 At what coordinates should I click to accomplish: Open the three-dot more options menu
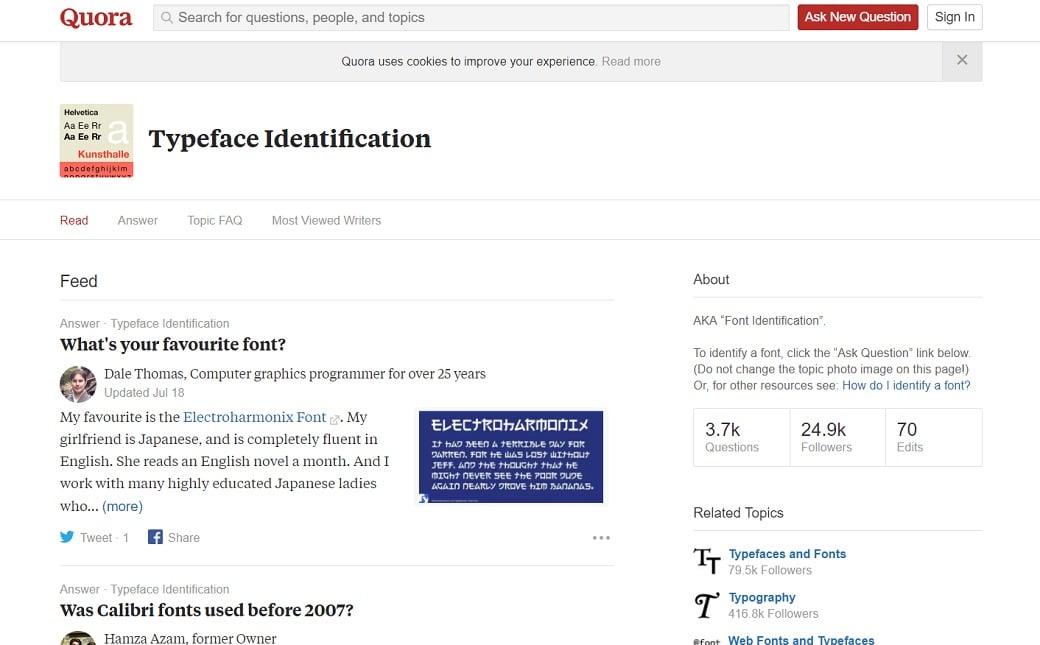[600, 538]
